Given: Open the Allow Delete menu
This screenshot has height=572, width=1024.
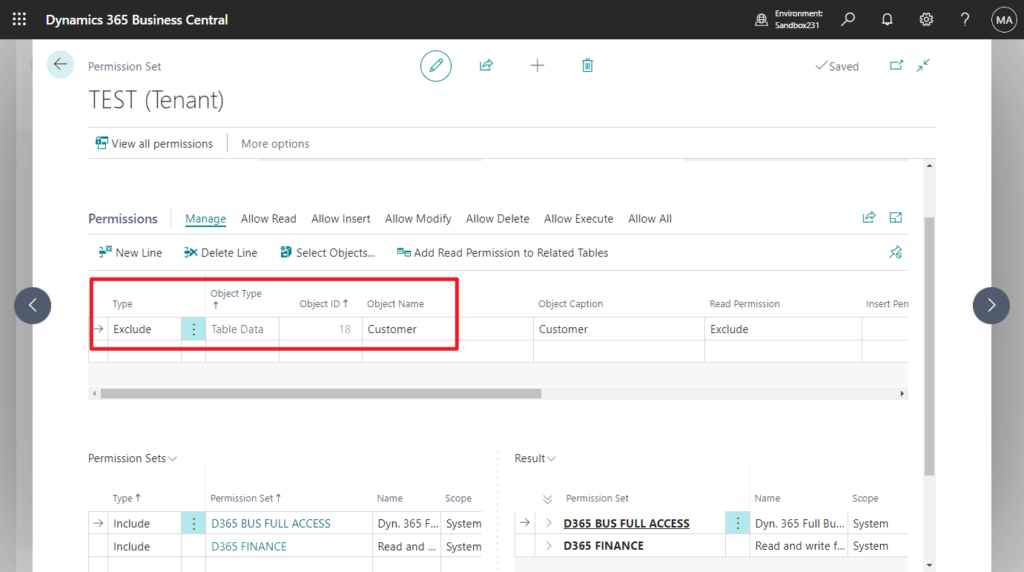Looking at the screenshot, I should click(x=498, y=219).
